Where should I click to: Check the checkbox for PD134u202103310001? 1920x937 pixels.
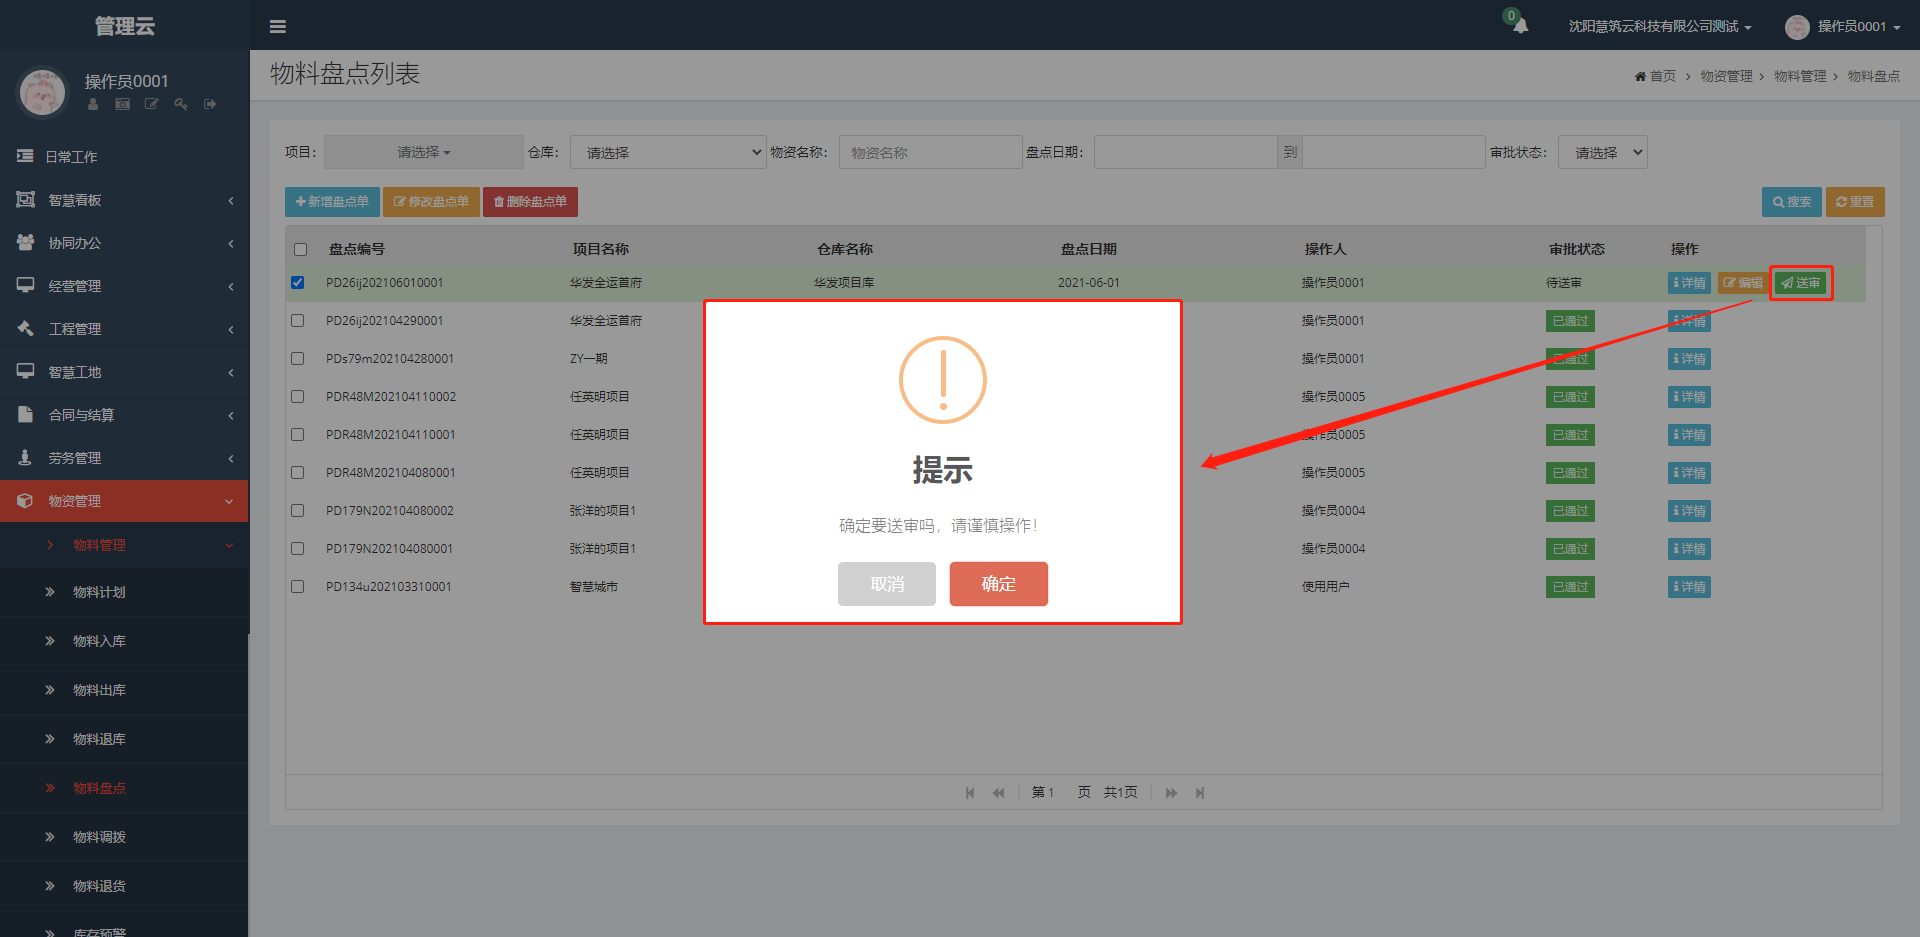coord(297,586)
